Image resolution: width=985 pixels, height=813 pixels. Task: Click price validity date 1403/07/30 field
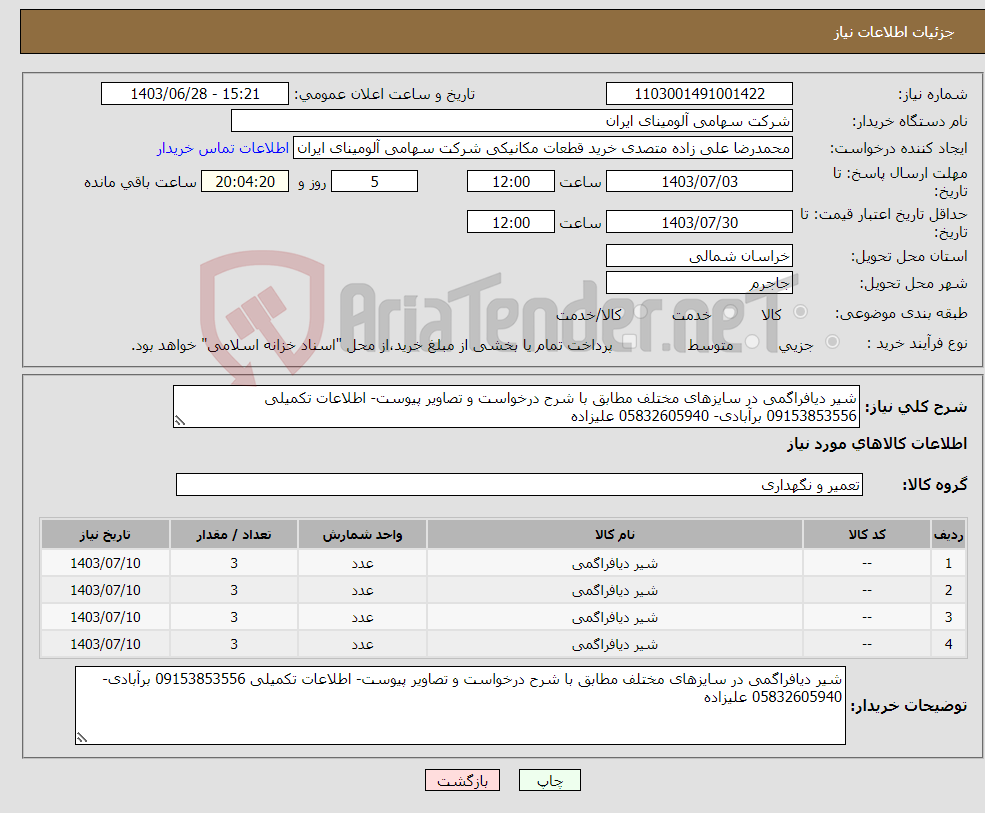(699, 222)
